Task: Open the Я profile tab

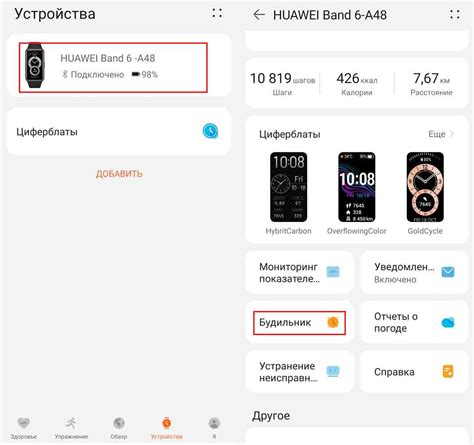Action: pyautogui.click(x=214, y=428)
